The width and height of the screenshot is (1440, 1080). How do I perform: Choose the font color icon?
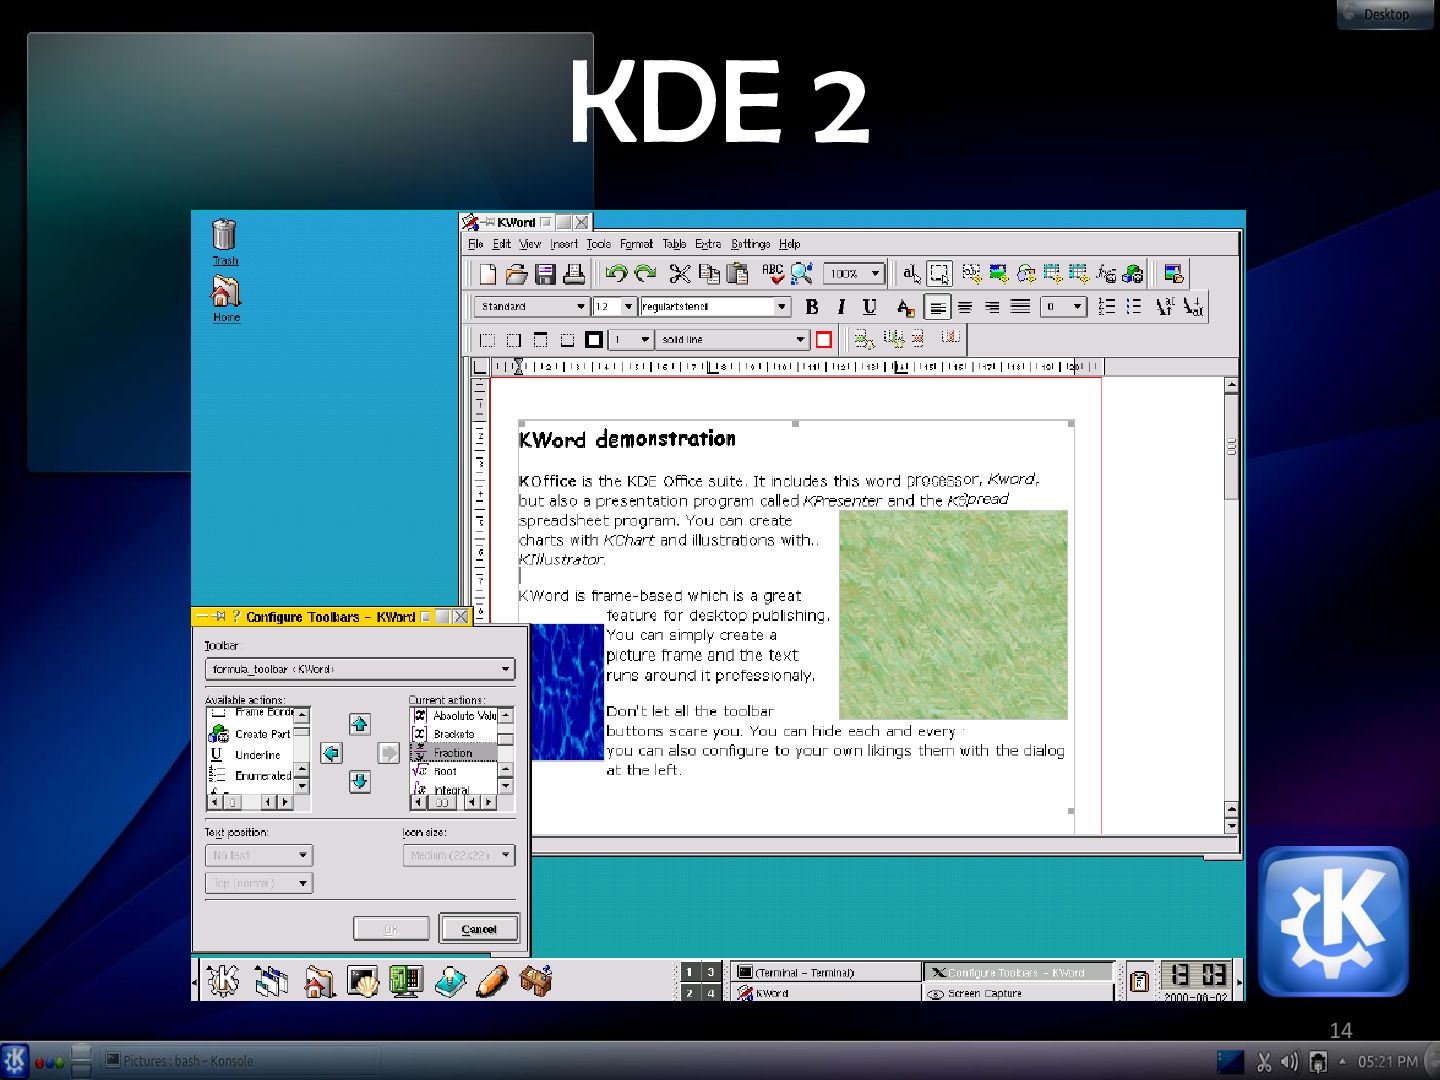pyautogui.click(x=905, y=307)
